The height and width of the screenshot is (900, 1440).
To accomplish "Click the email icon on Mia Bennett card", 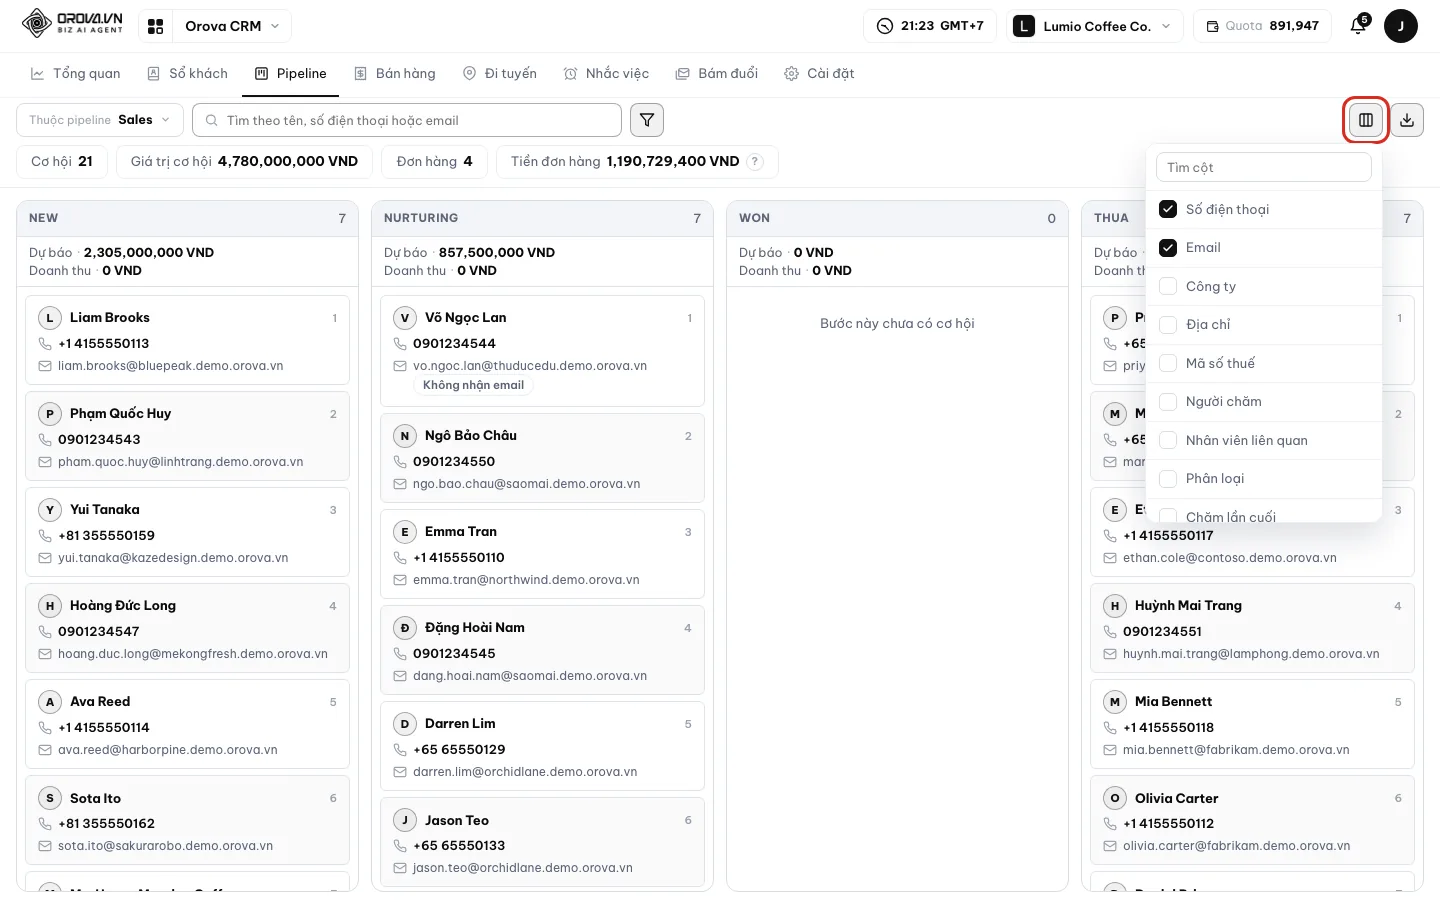I will click(1110, 750).
